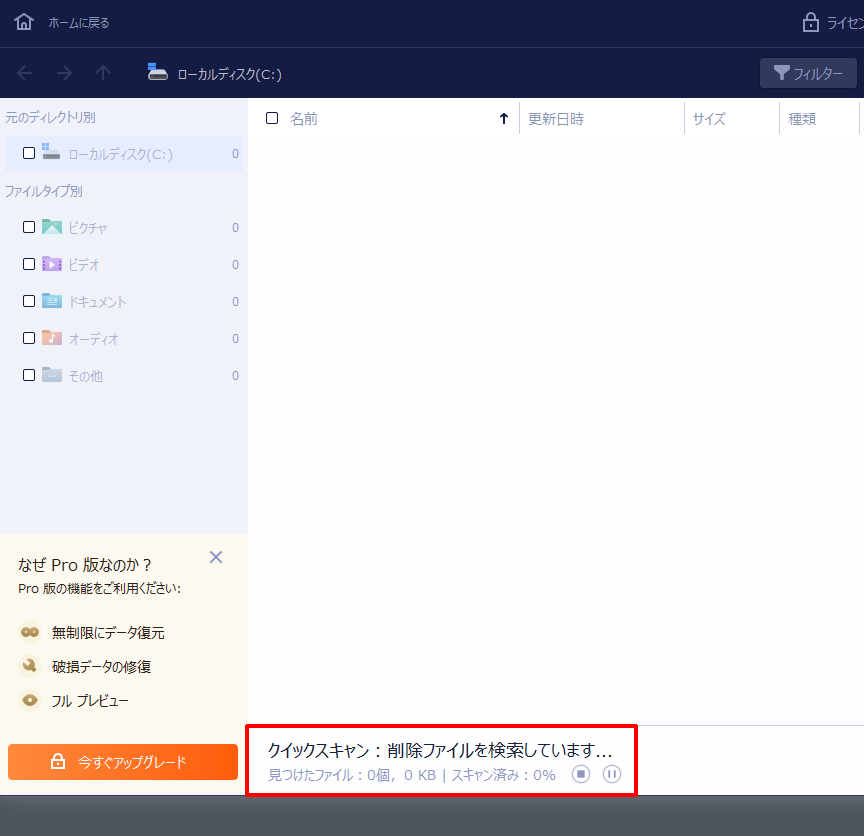Select the オーディオ file type
Viewport: 864px width, 836px height.
pyautogui.click(x=92, y=339)
